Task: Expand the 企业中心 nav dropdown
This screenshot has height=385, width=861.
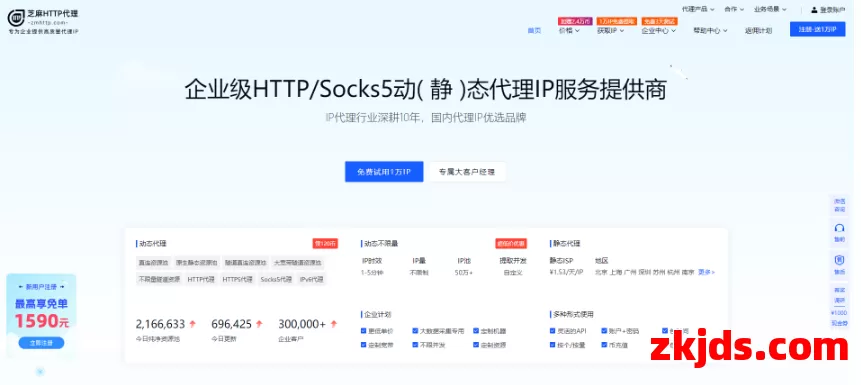Action: point(659,31)
